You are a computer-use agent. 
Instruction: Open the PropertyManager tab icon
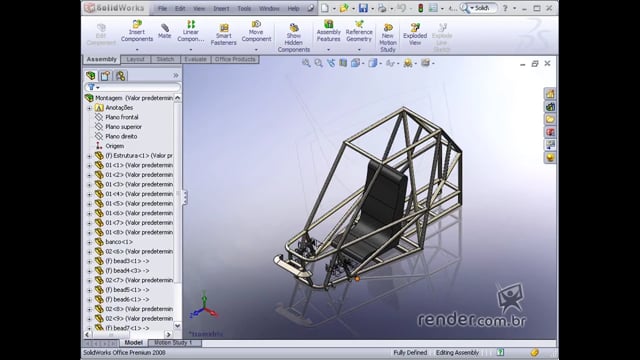click(105, 76)
